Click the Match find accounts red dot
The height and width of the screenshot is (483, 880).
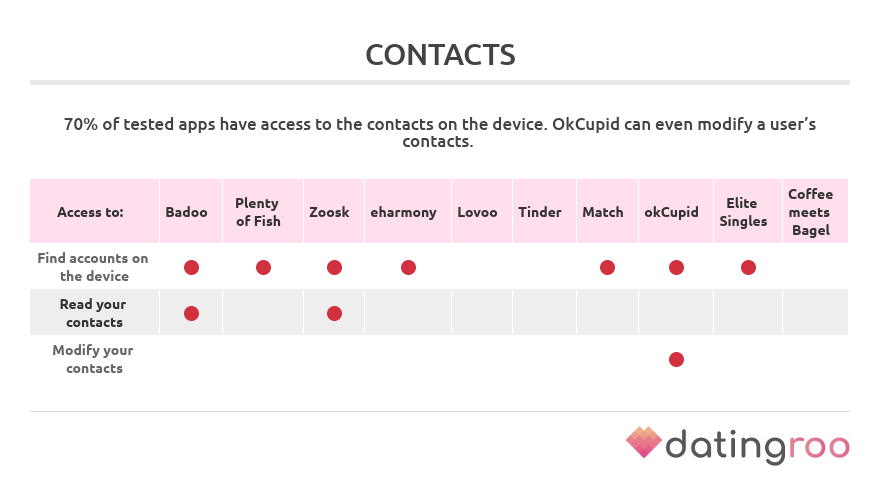click(607, 268)
